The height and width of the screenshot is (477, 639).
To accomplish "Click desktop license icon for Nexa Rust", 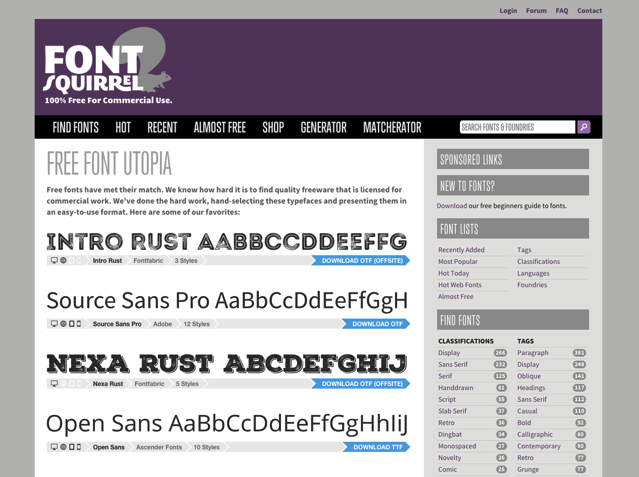I will (54, 384).
